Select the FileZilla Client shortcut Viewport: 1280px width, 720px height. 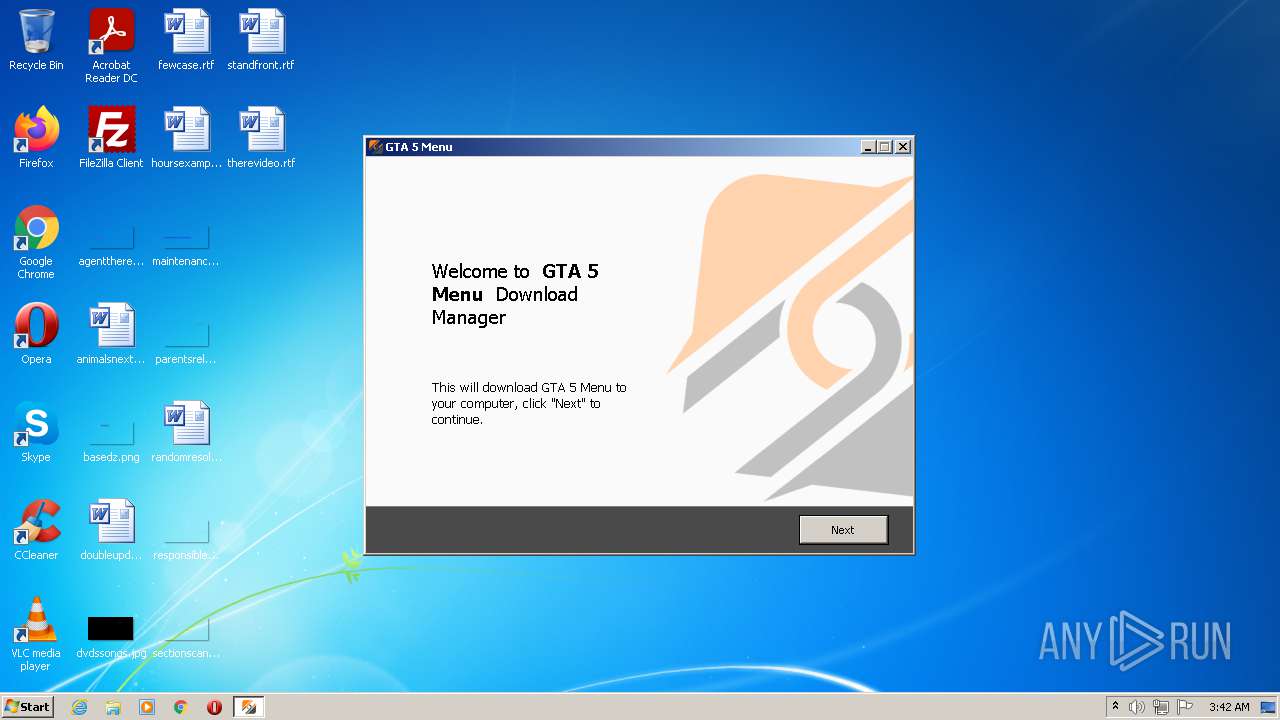(x=111, y=138)
